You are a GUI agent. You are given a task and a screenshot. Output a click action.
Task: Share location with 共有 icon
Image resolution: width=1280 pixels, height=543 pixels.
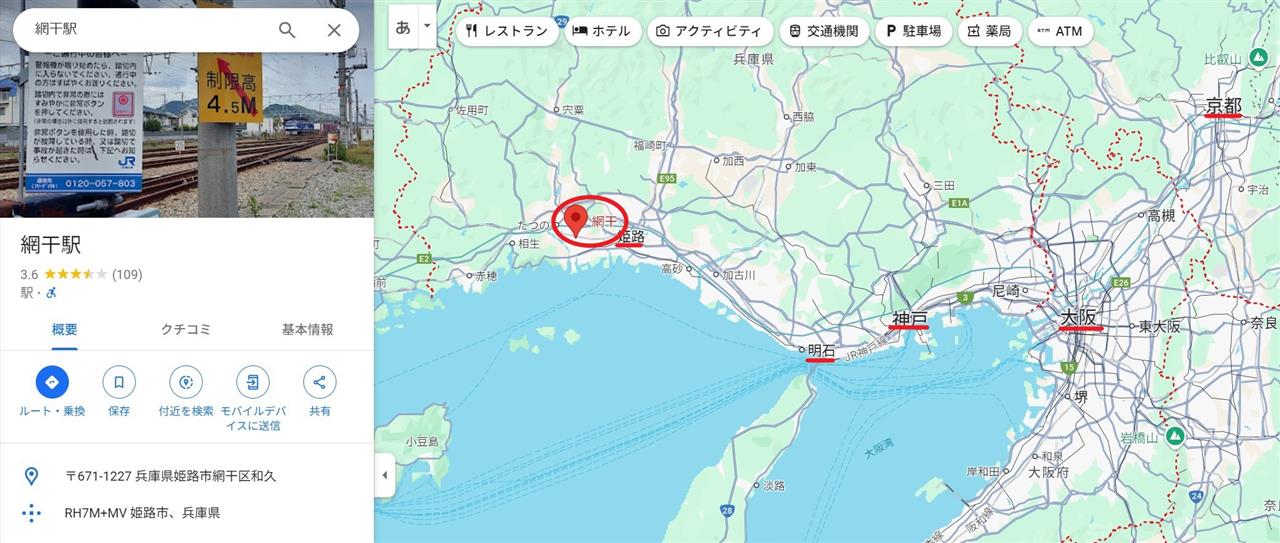tap(320, 382)
